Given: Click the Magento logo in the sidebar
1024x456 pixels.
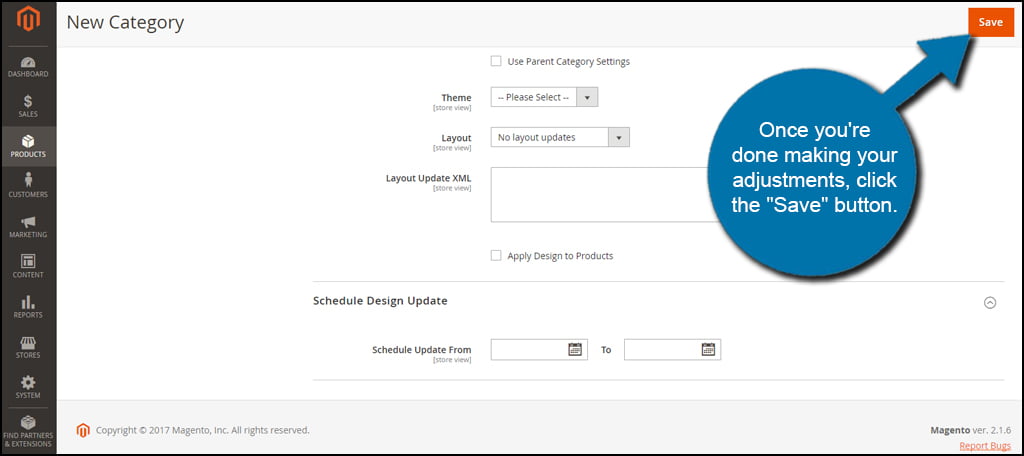Looking at the screenshot, I should coord(28,22).
